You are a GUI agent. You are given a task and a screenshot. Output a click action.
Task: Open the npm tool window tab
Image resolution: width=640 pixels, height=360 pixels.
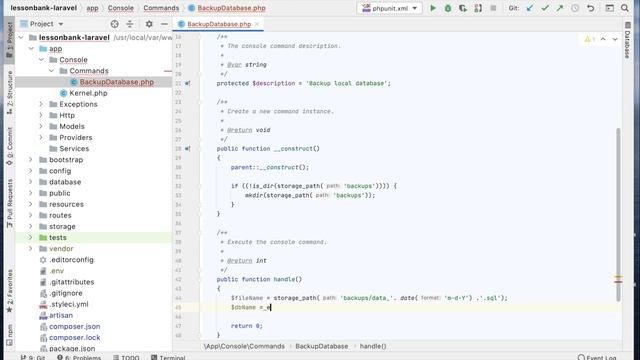click(9, 335)
